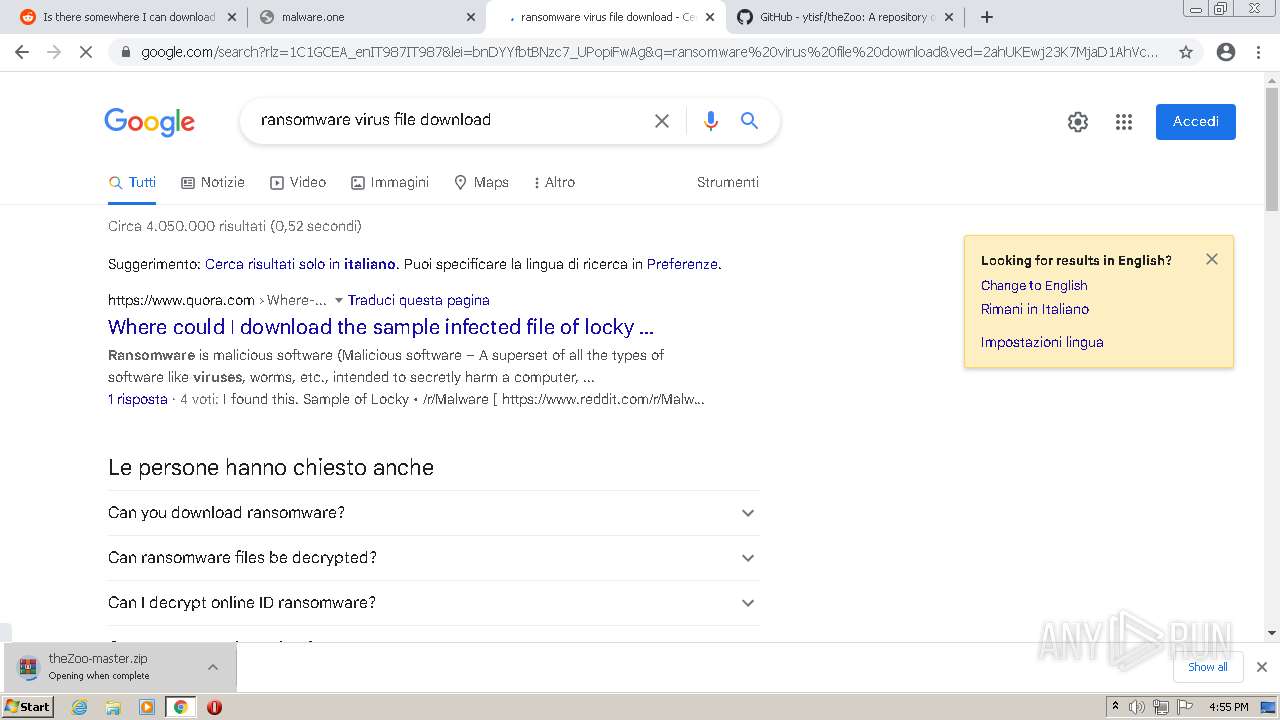Click the browser back arrow
Viewport: 1280px width, 720px height.
tap(22, 52)
